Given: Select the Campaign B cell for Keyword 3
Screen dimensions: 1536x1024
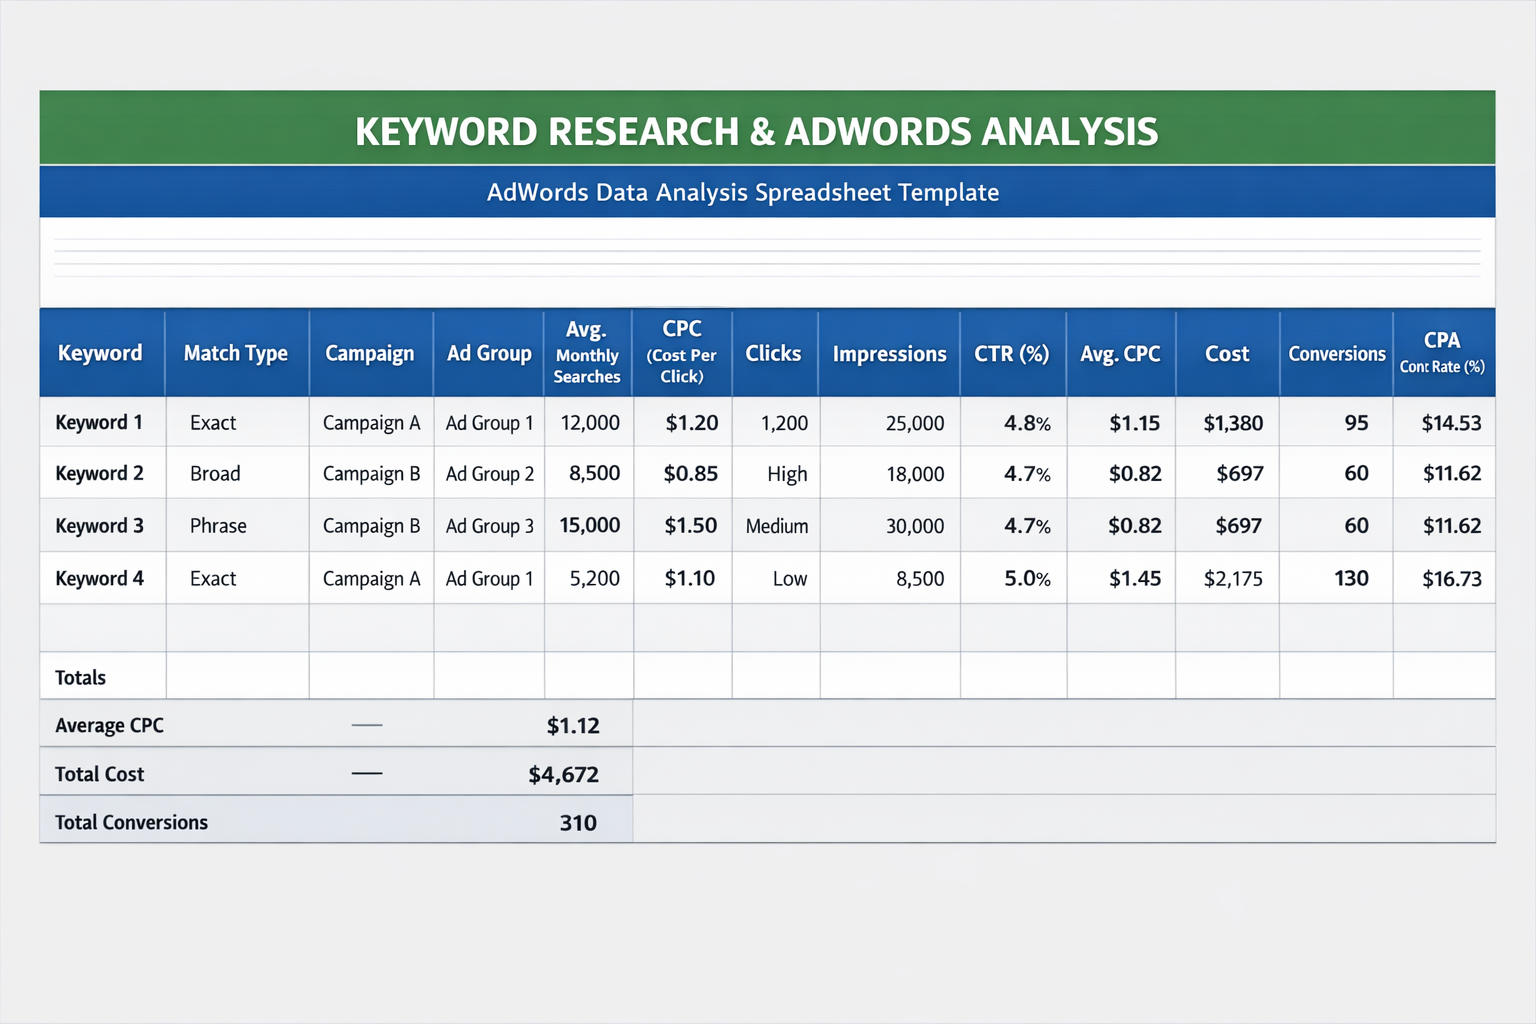Looking at the screenshot, I should 370,525.
